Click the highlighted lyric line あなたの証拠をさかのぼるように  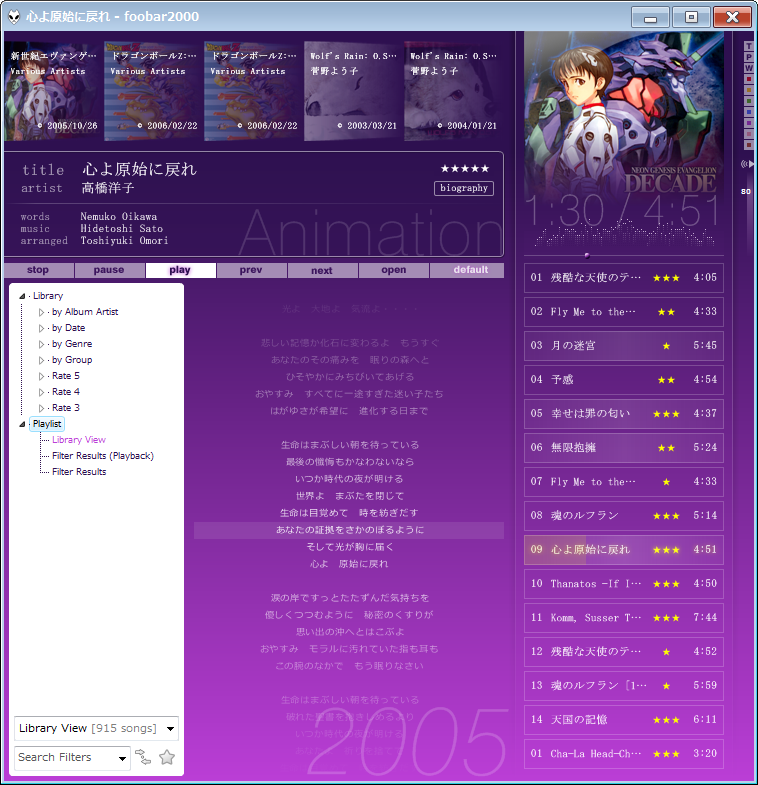coord(349,530)
